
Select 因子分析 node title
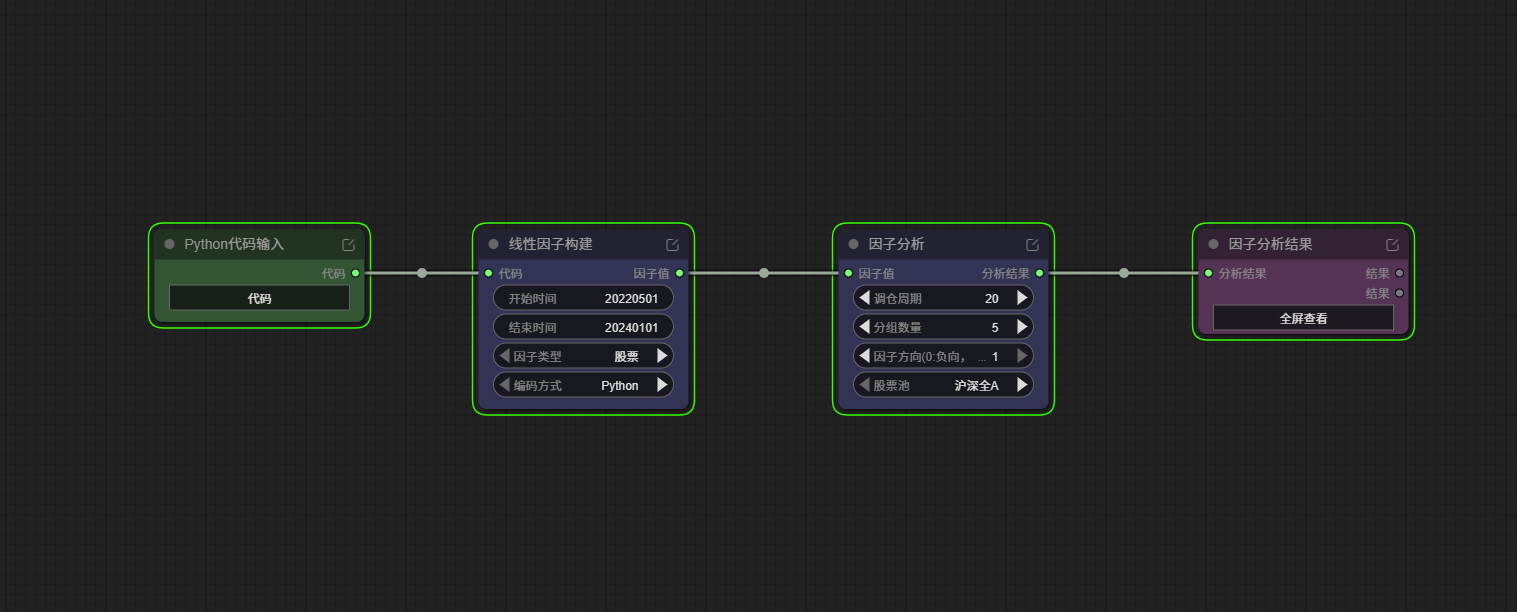tap(896, 244)
